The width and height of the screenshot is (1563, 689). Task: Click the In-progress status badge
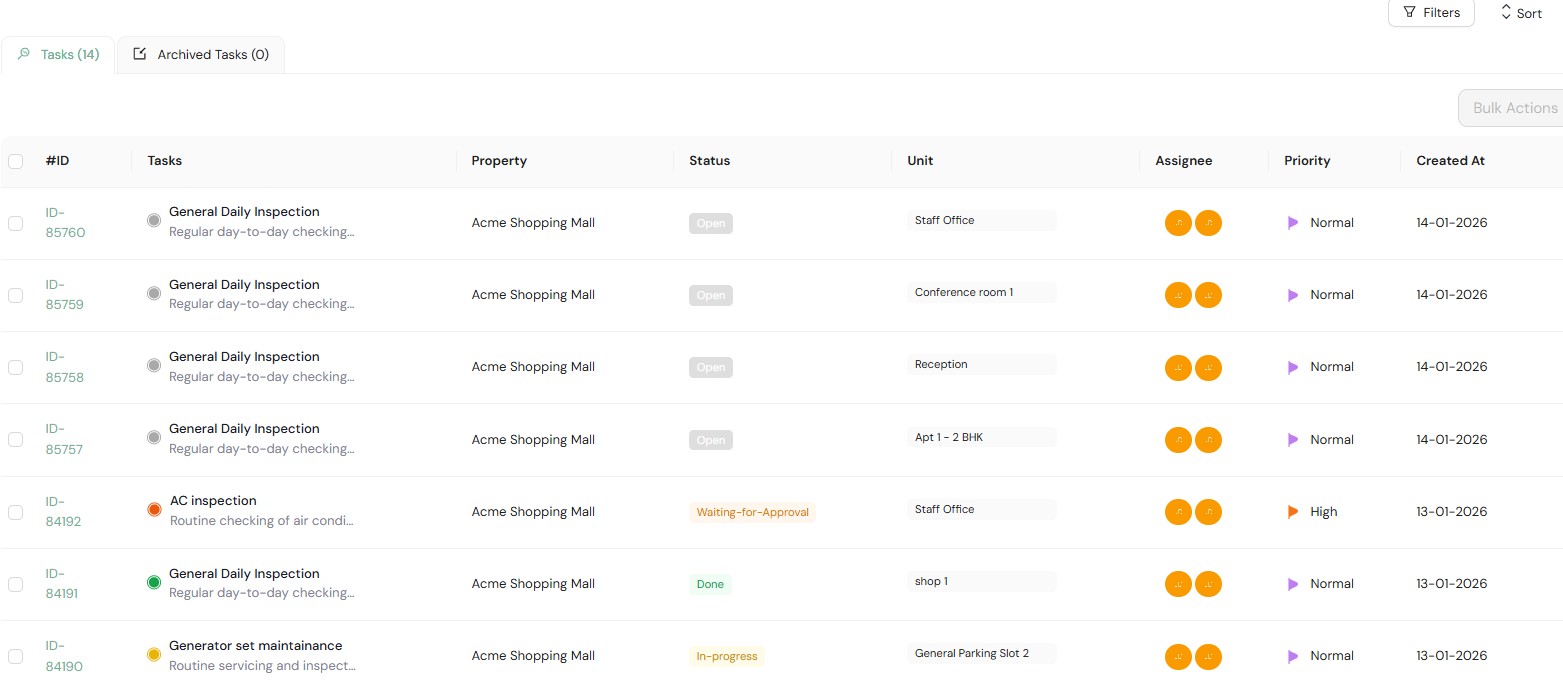pyautogui.click(x=727, y=656)
